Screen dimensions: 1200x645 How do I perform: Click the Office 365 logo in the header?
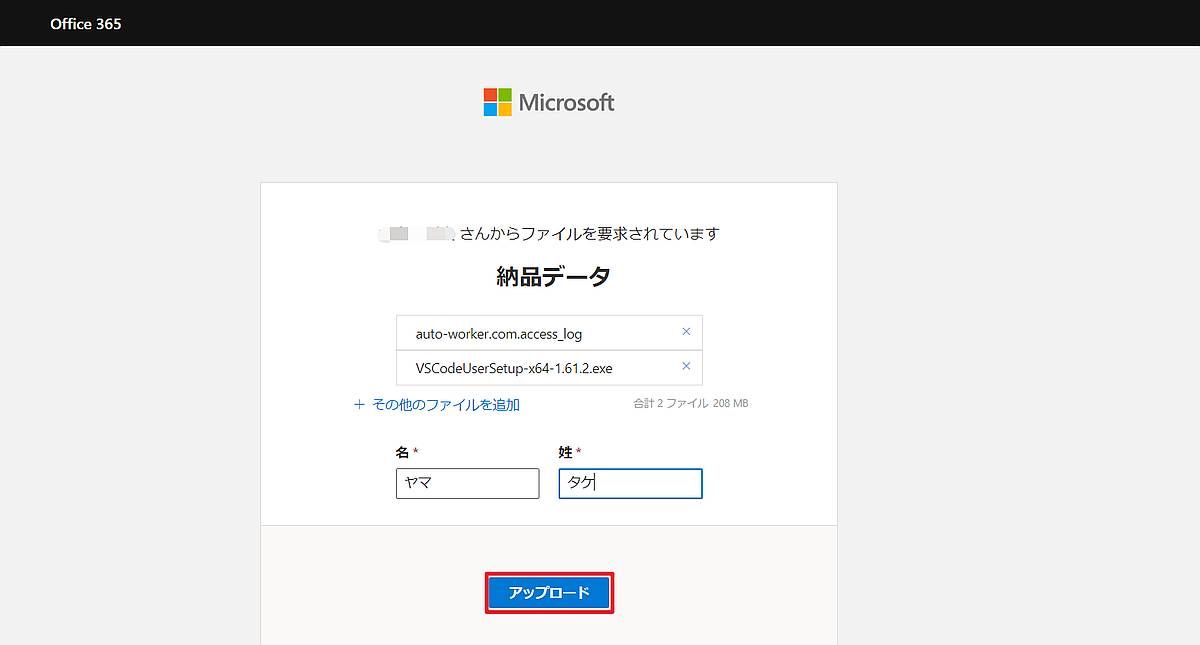[x=85, y=23]
